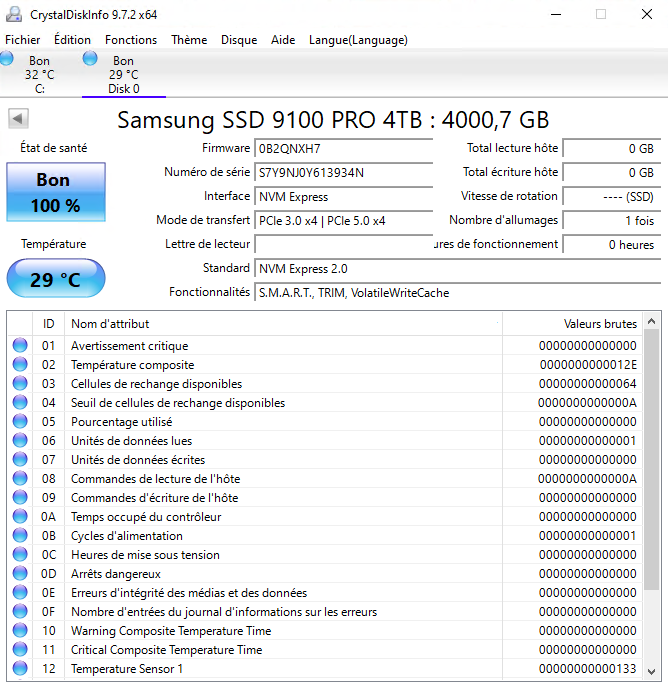Click the Firmware field 0B2QNXH7

[x=343, y=149]
